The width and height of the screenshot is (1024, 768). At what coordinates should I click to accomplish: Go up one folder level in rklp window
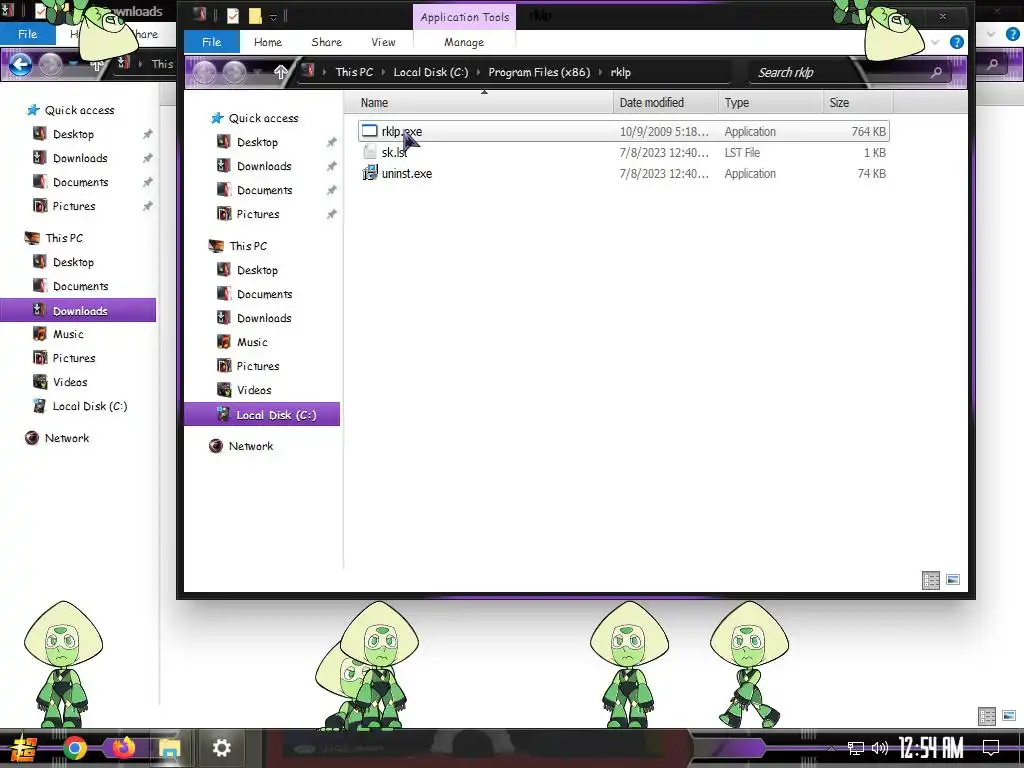(280, 72)
